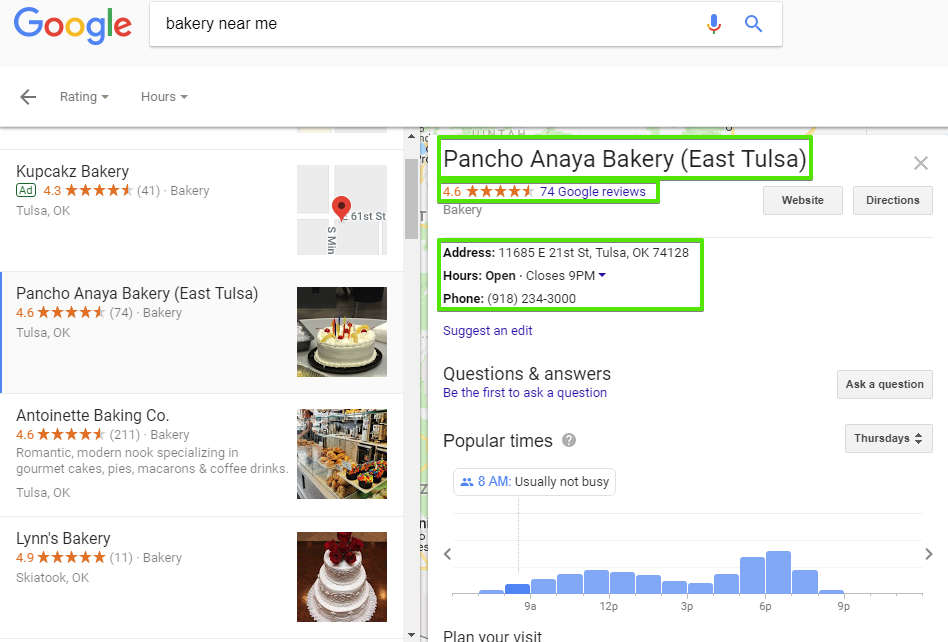The width and height of the screenshot is (948, 642).
Task: Open the bakery Website button
Action: (x=802, y=200)
